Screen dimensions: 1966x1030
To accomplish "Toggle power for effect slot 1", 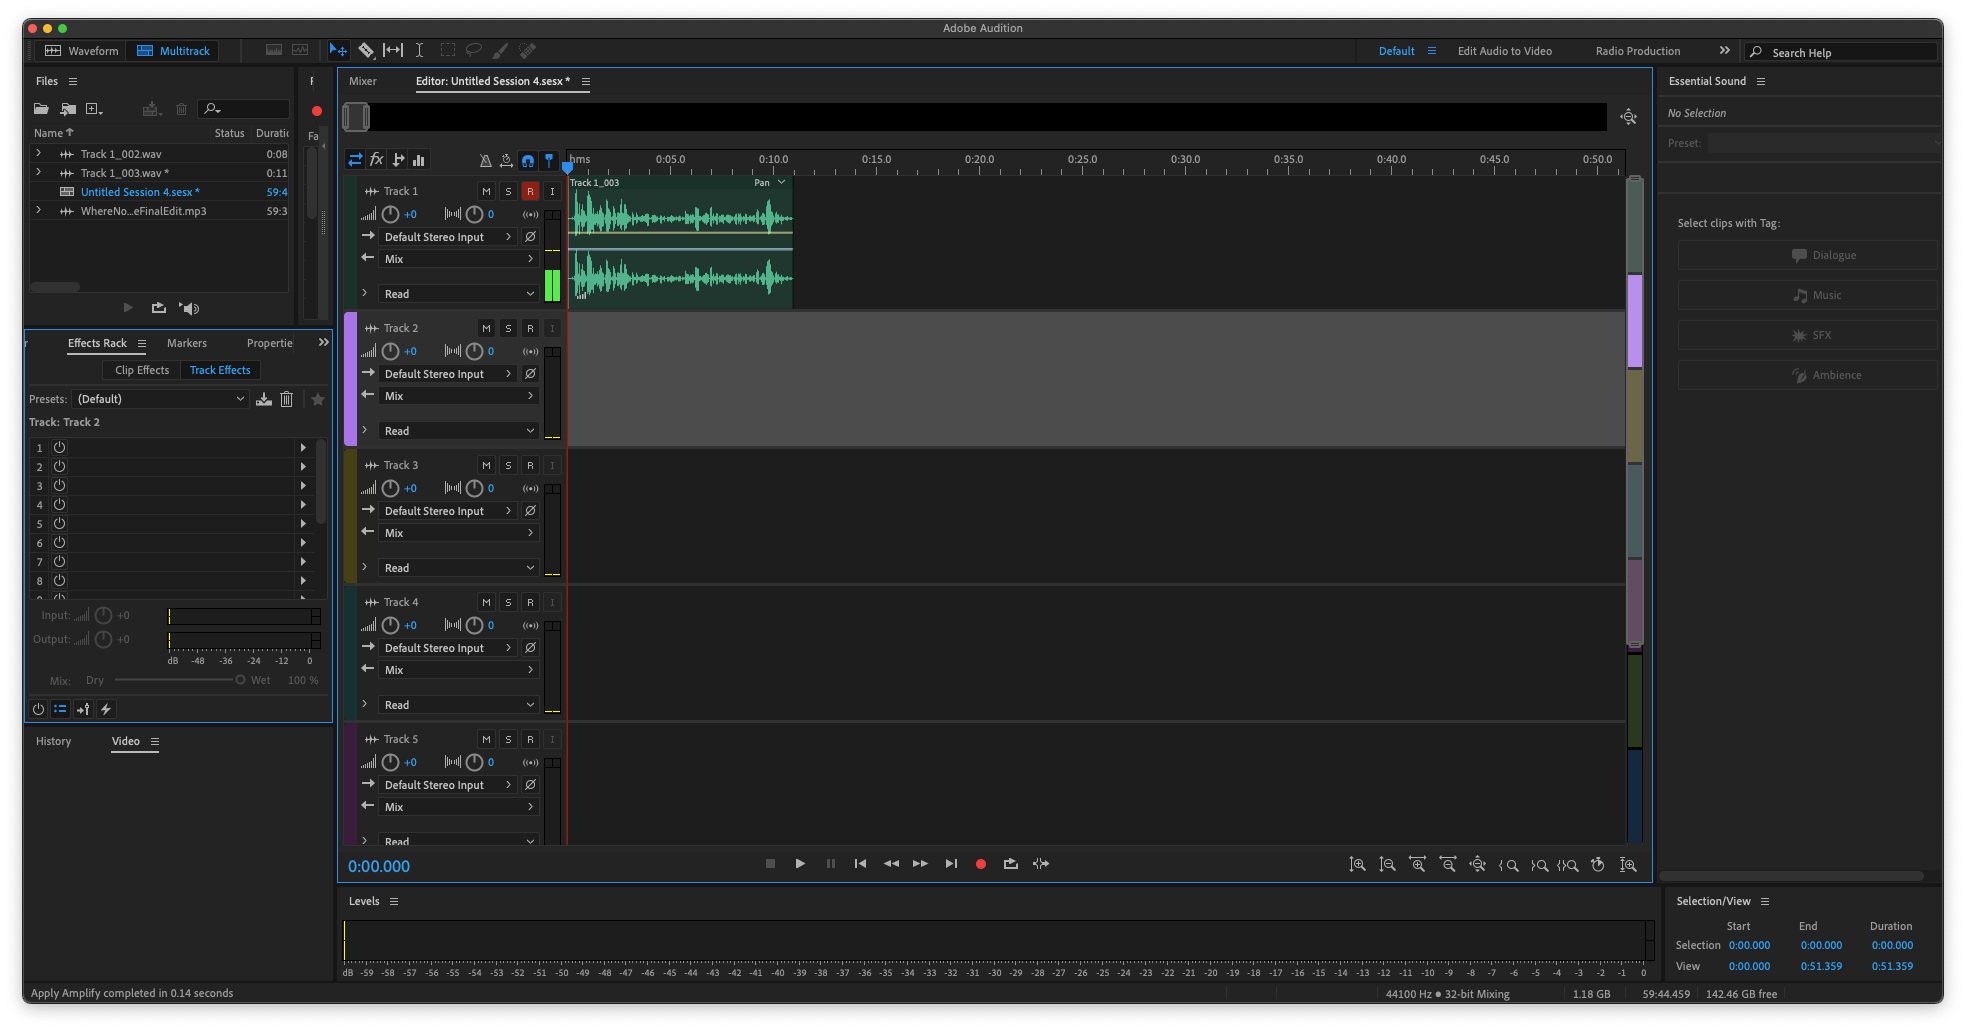I will (x=59, y=448).
